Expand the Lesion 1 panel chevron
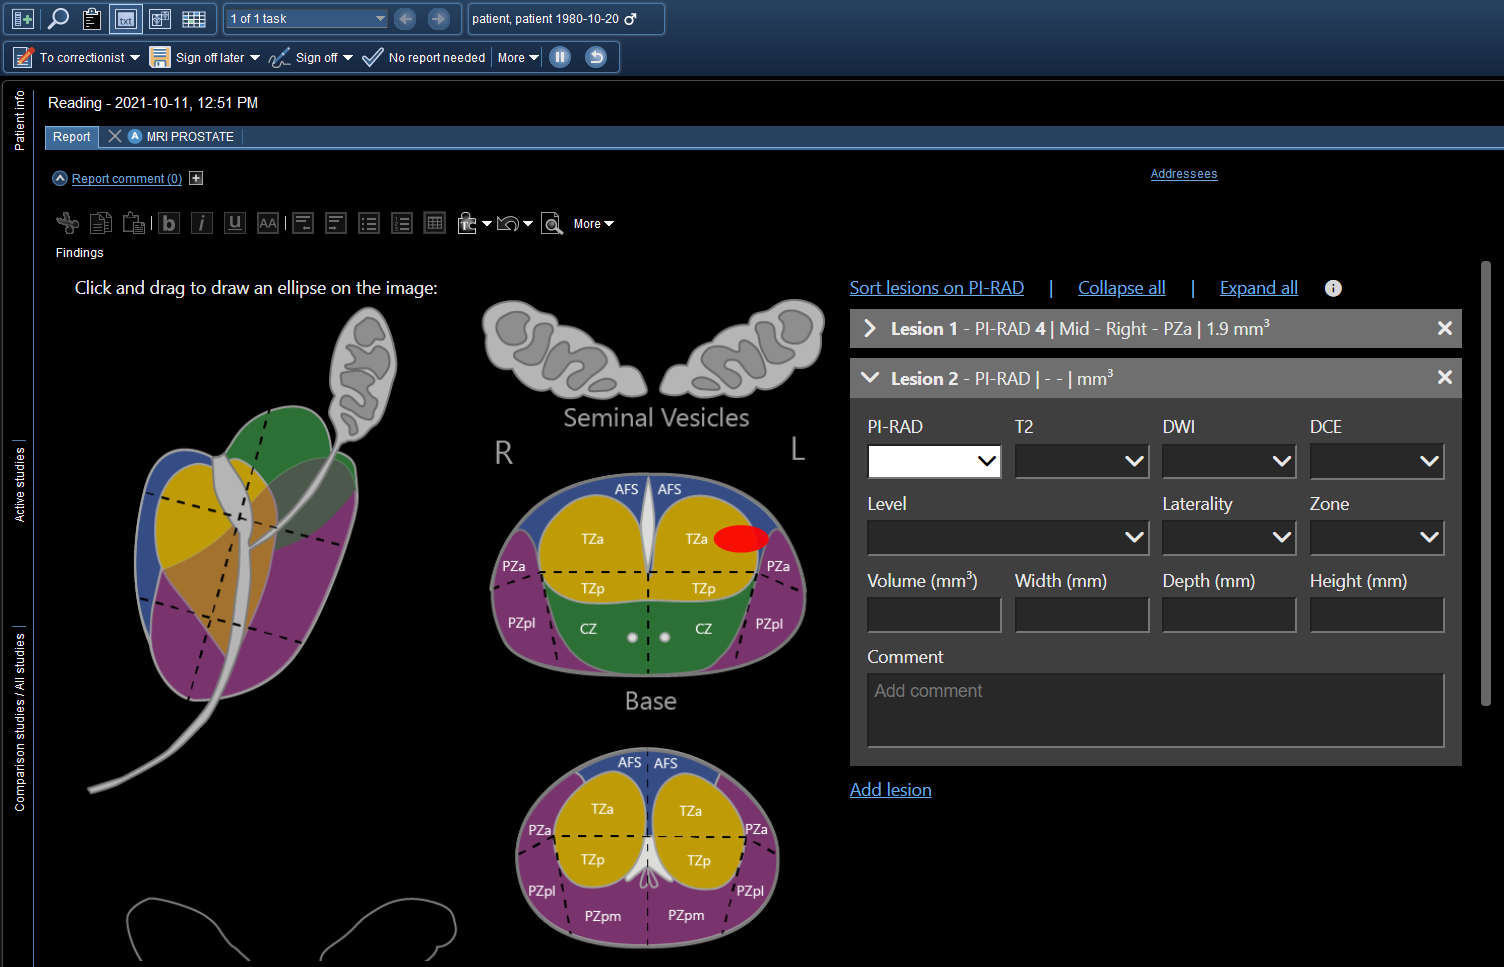The image size is (1504, 967). [x=870, y=329]
